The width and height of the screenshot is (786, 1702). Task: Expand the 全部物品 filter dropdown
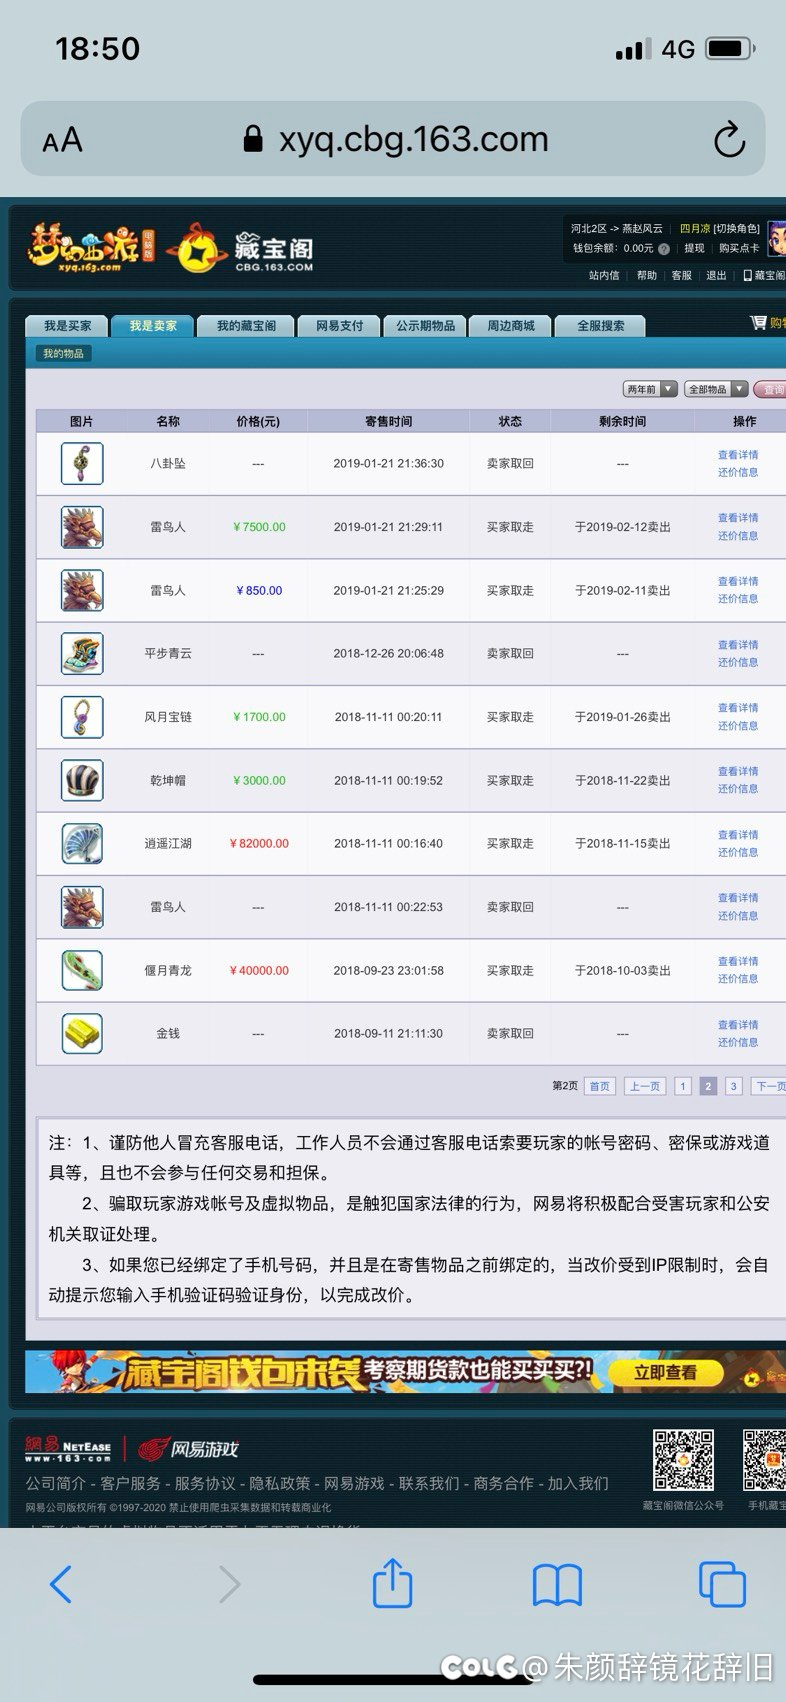tap(717, 389)
